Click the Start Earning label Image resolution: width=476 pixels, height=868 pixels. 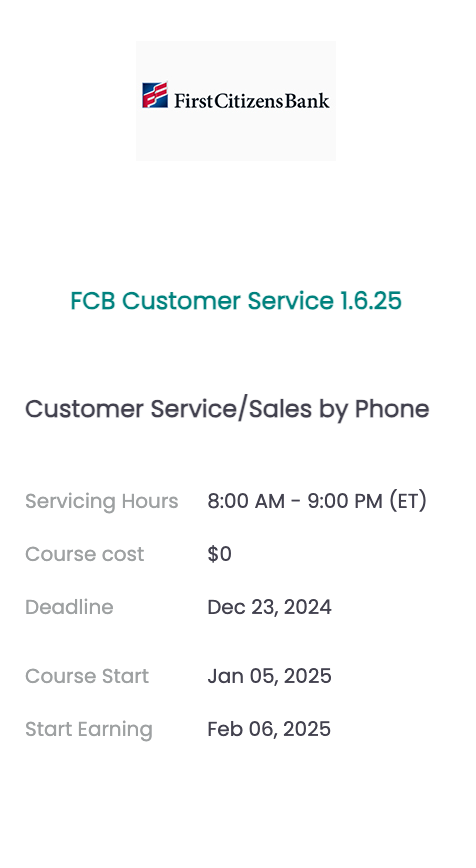pos(89,729)
